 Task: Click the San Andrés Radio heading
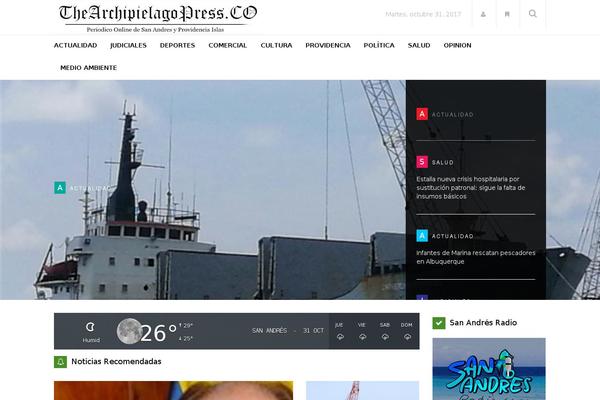click(483, 323)
